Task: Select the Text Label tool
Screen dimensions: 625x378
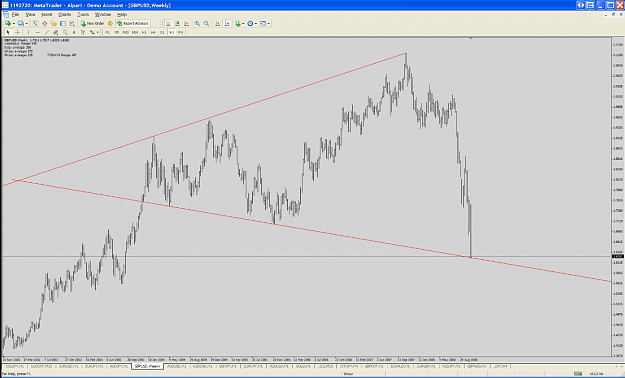Action: [83, 32]
